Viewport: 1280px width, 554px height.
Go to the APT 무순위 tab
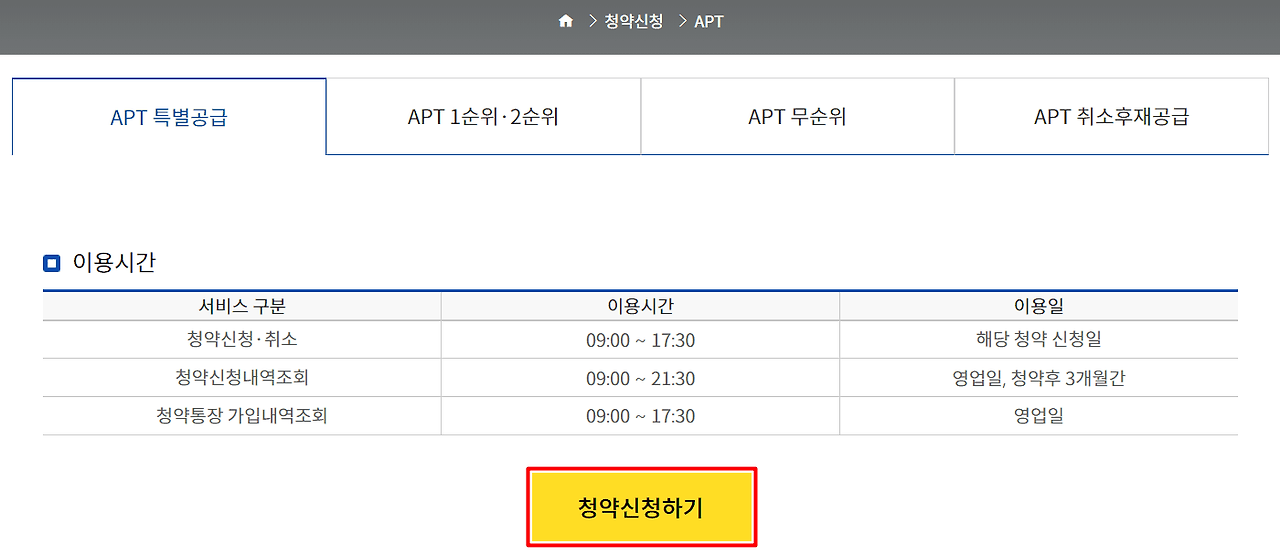click(797, 117)
